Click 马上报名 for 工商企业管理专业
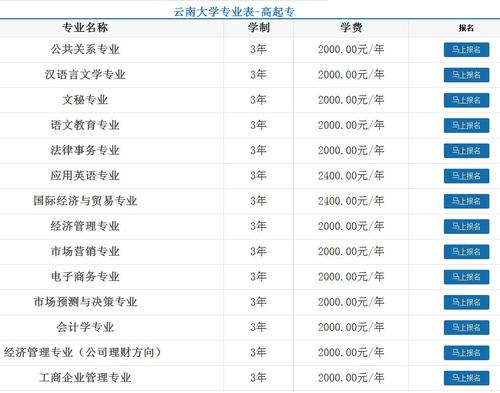 [x=466, y=378]
